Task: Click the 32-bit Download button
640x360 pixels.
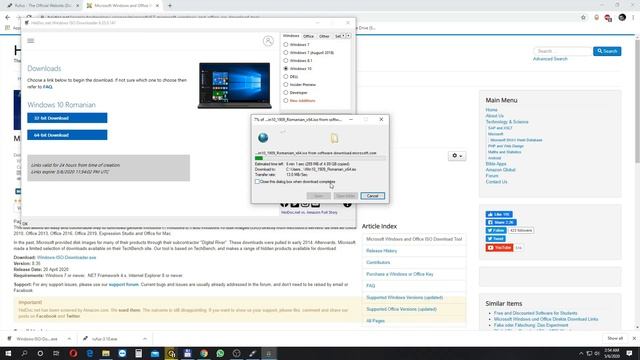Action: coord(67,118)
